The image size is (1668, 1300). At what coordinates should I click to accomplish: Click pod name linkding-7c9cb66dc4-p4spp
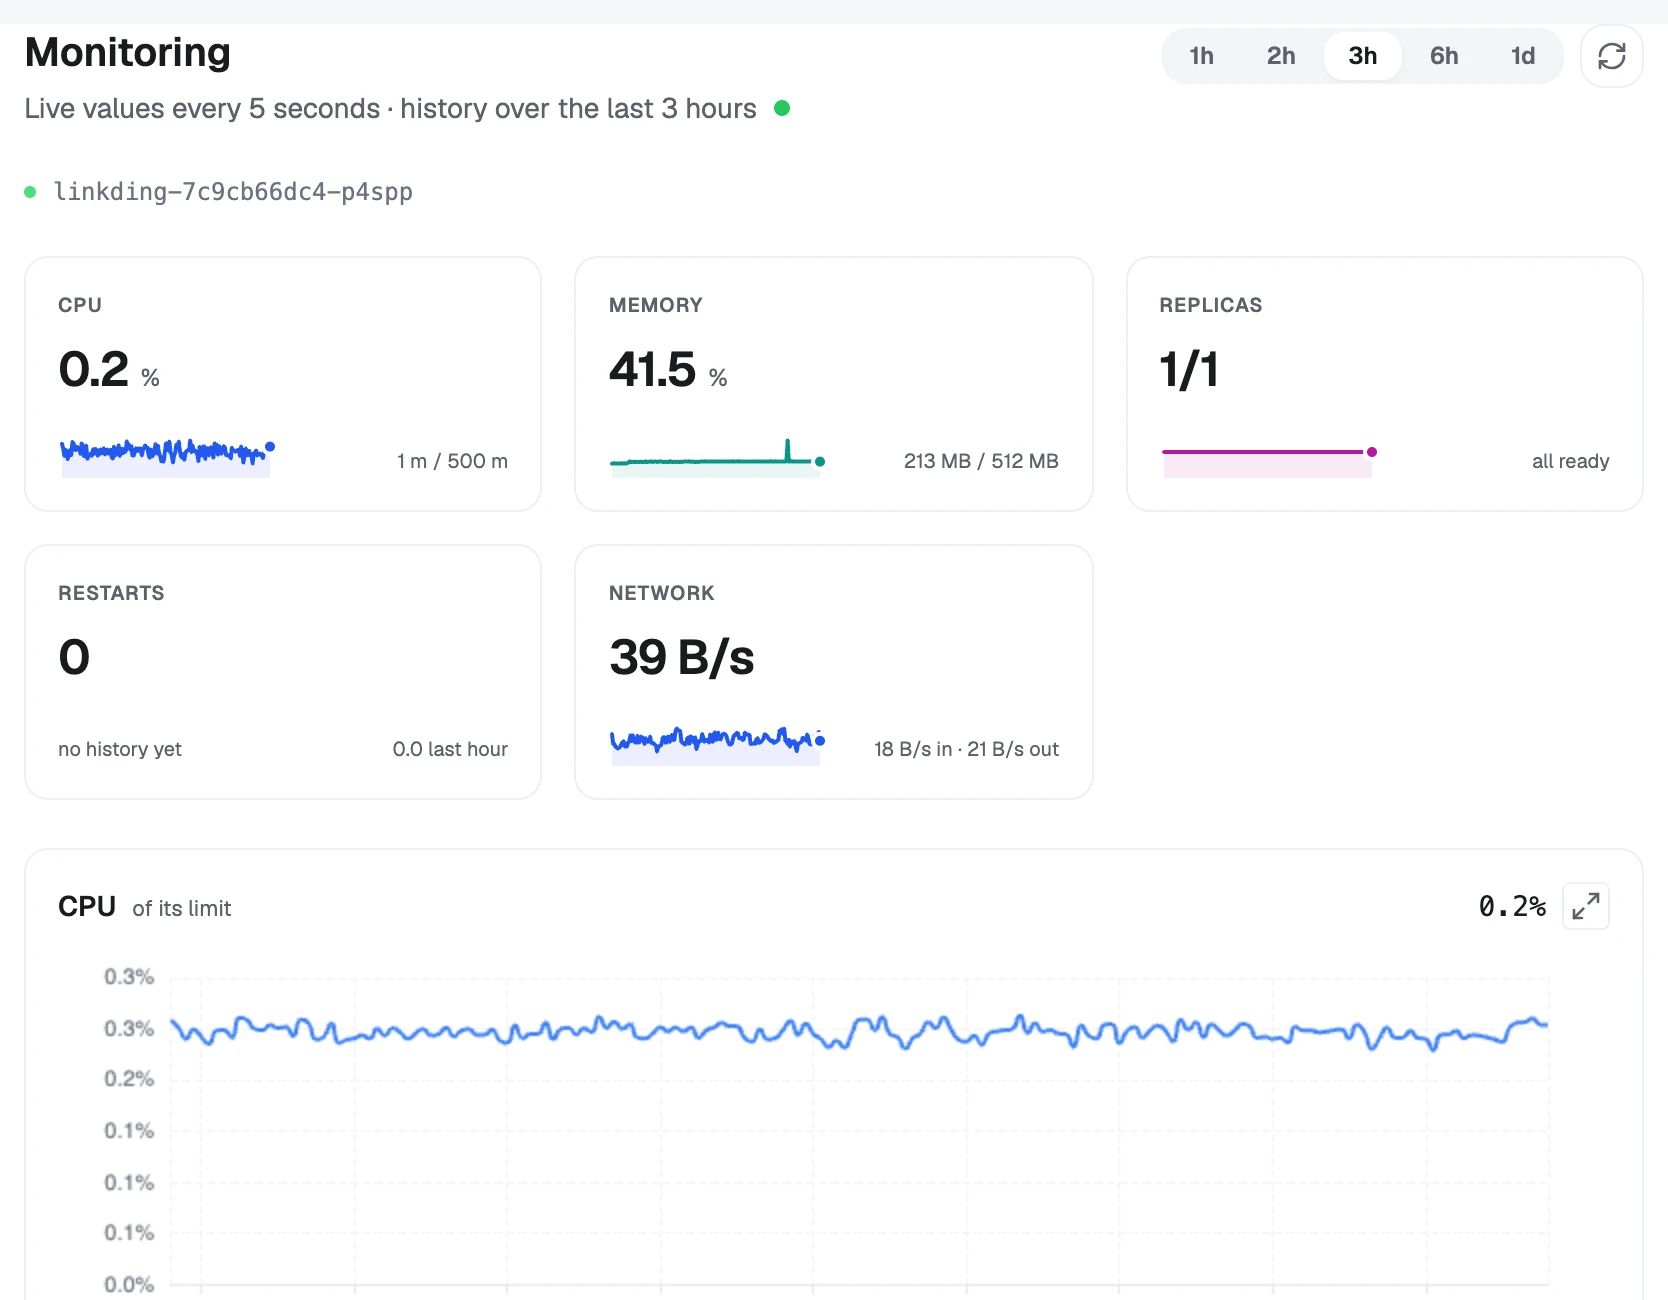pyautogui.click(x=233, y=191)
